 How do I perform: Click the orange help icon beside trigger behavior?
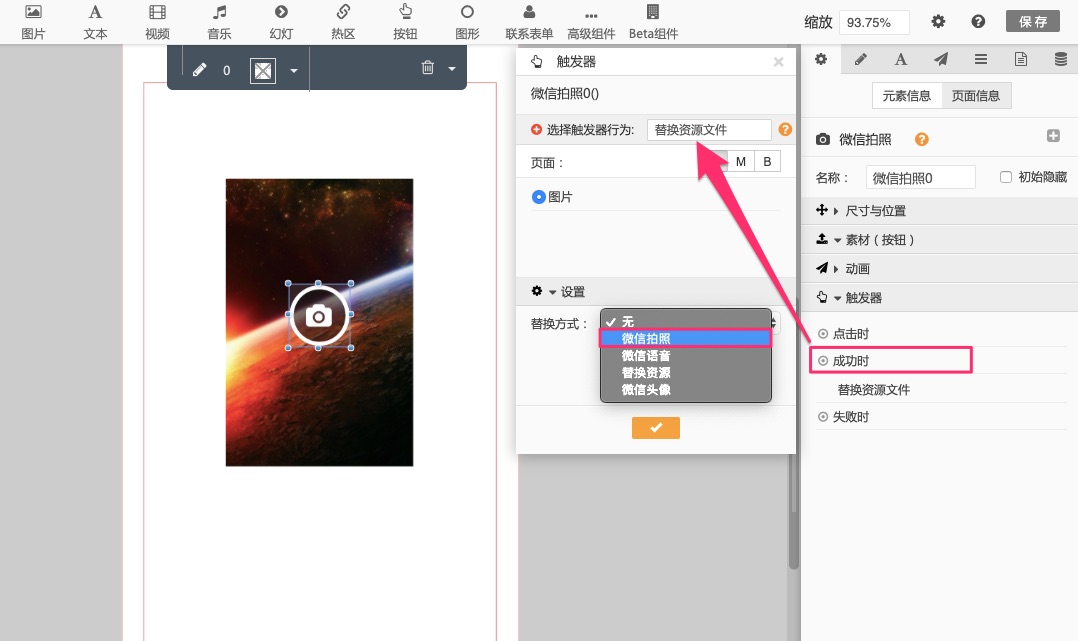tap(785, 130)
